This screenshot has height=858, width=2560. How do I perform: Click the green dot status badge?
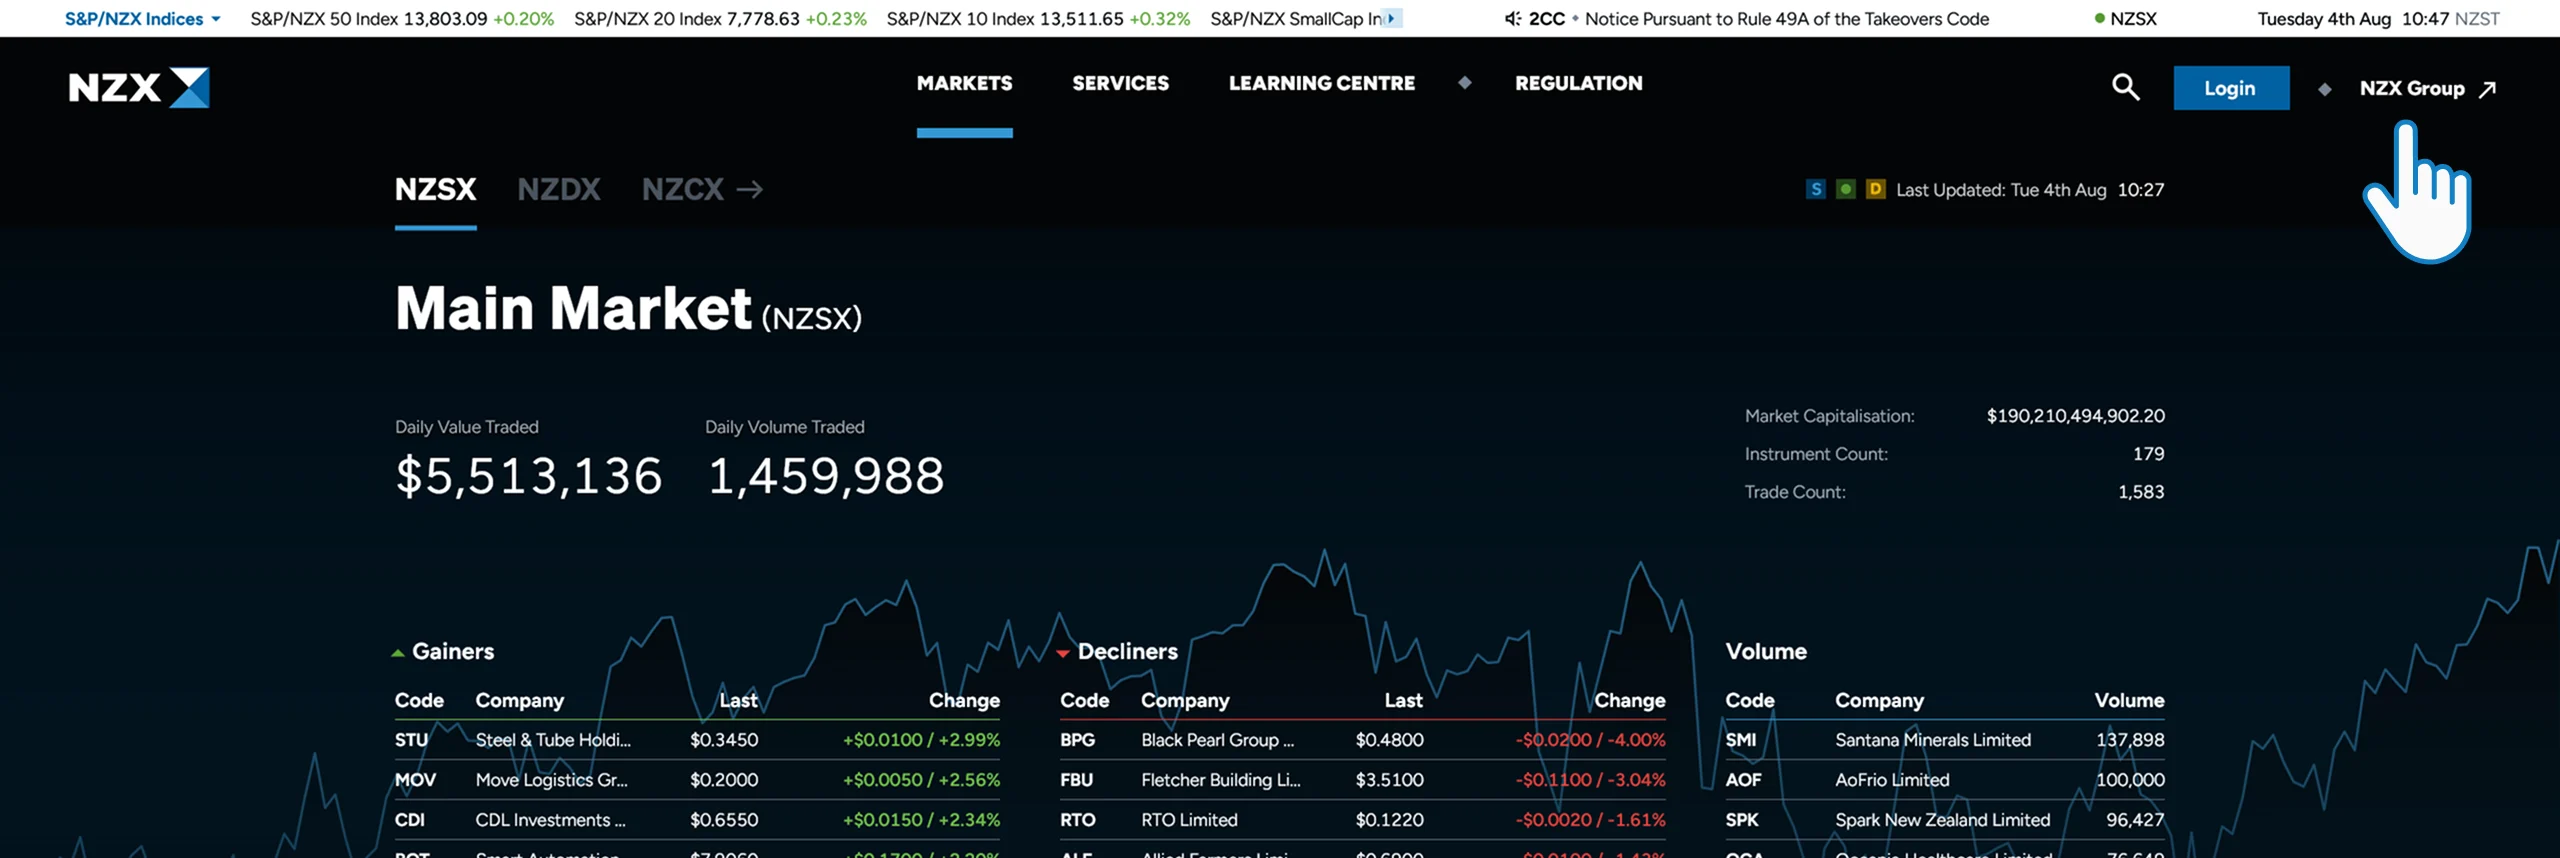click(1846, 189)
